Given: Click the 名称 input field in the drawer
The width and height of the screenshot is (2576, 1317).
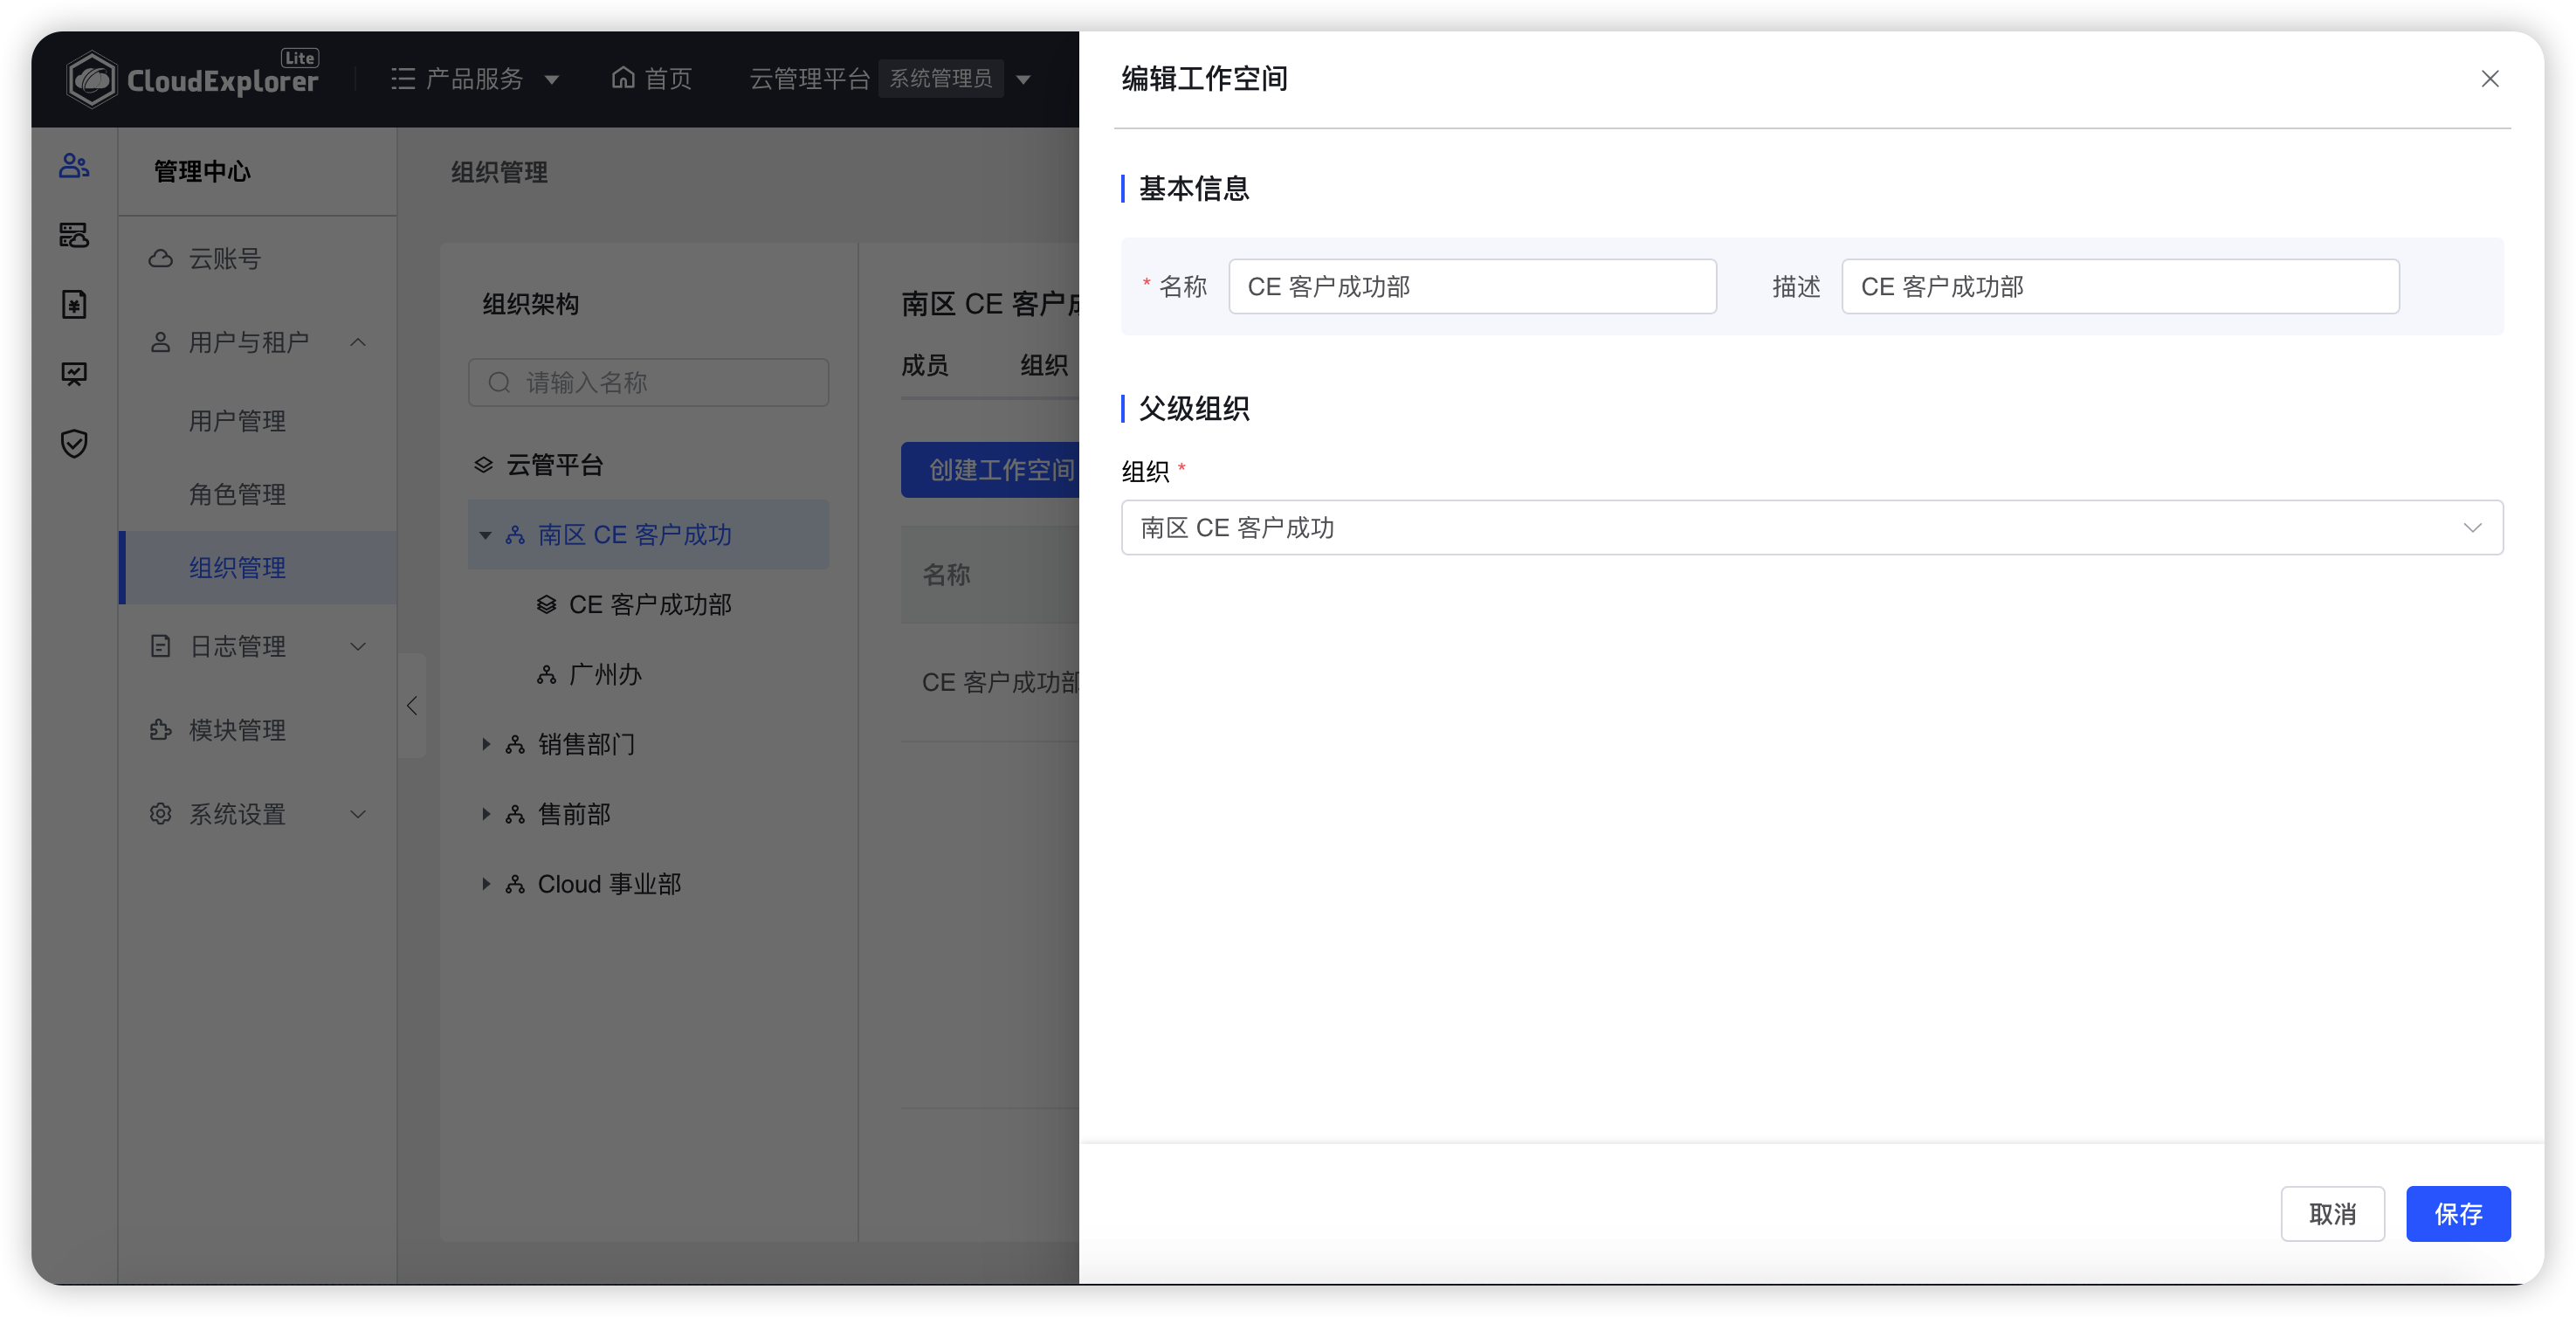Looking at the screenshot, I should (1472, 286).
